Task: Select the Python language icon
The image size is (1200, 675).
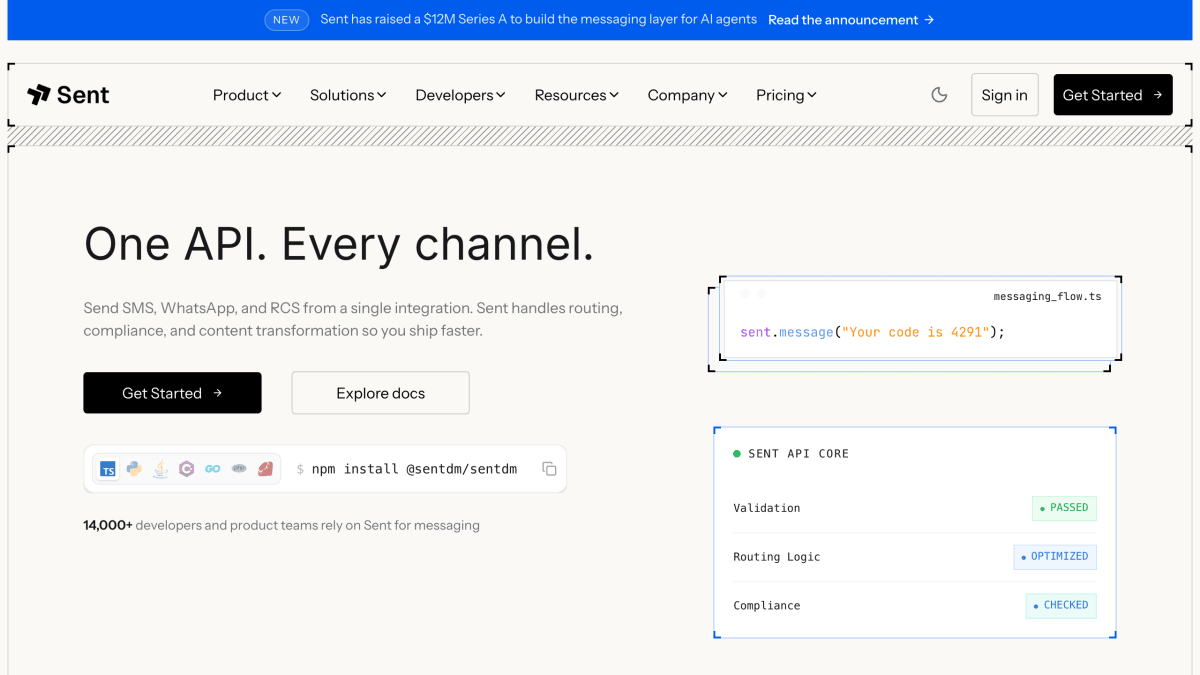Action: click(134, 469)
